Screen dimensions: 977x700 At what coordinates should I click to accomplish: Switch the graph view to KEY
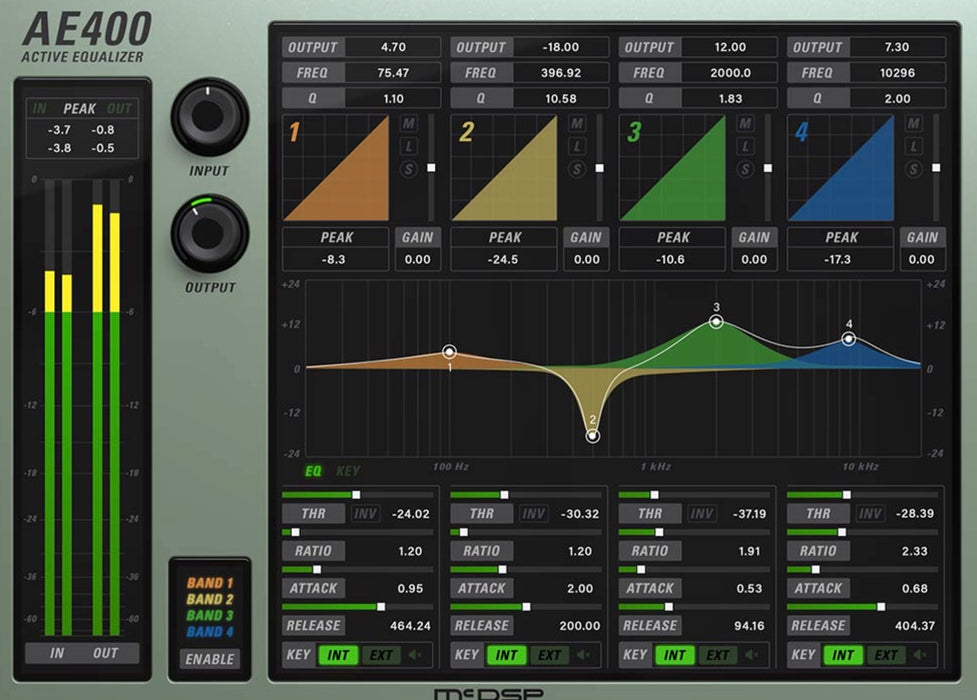coord(348,470)
